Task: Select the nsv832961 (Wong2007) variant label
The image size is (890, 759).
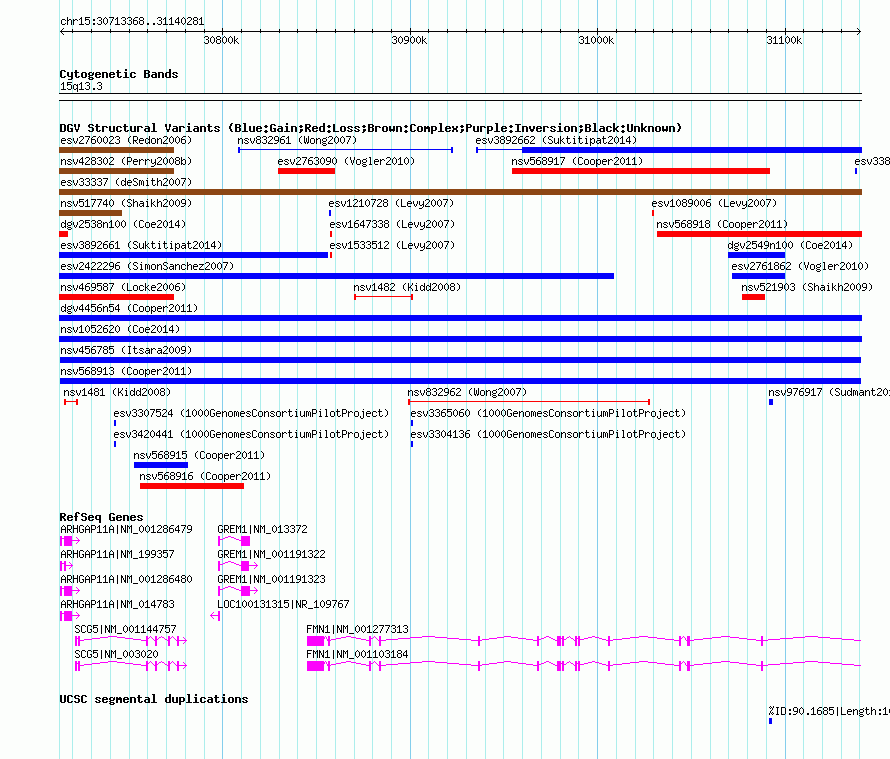Action: click(297, 140)
